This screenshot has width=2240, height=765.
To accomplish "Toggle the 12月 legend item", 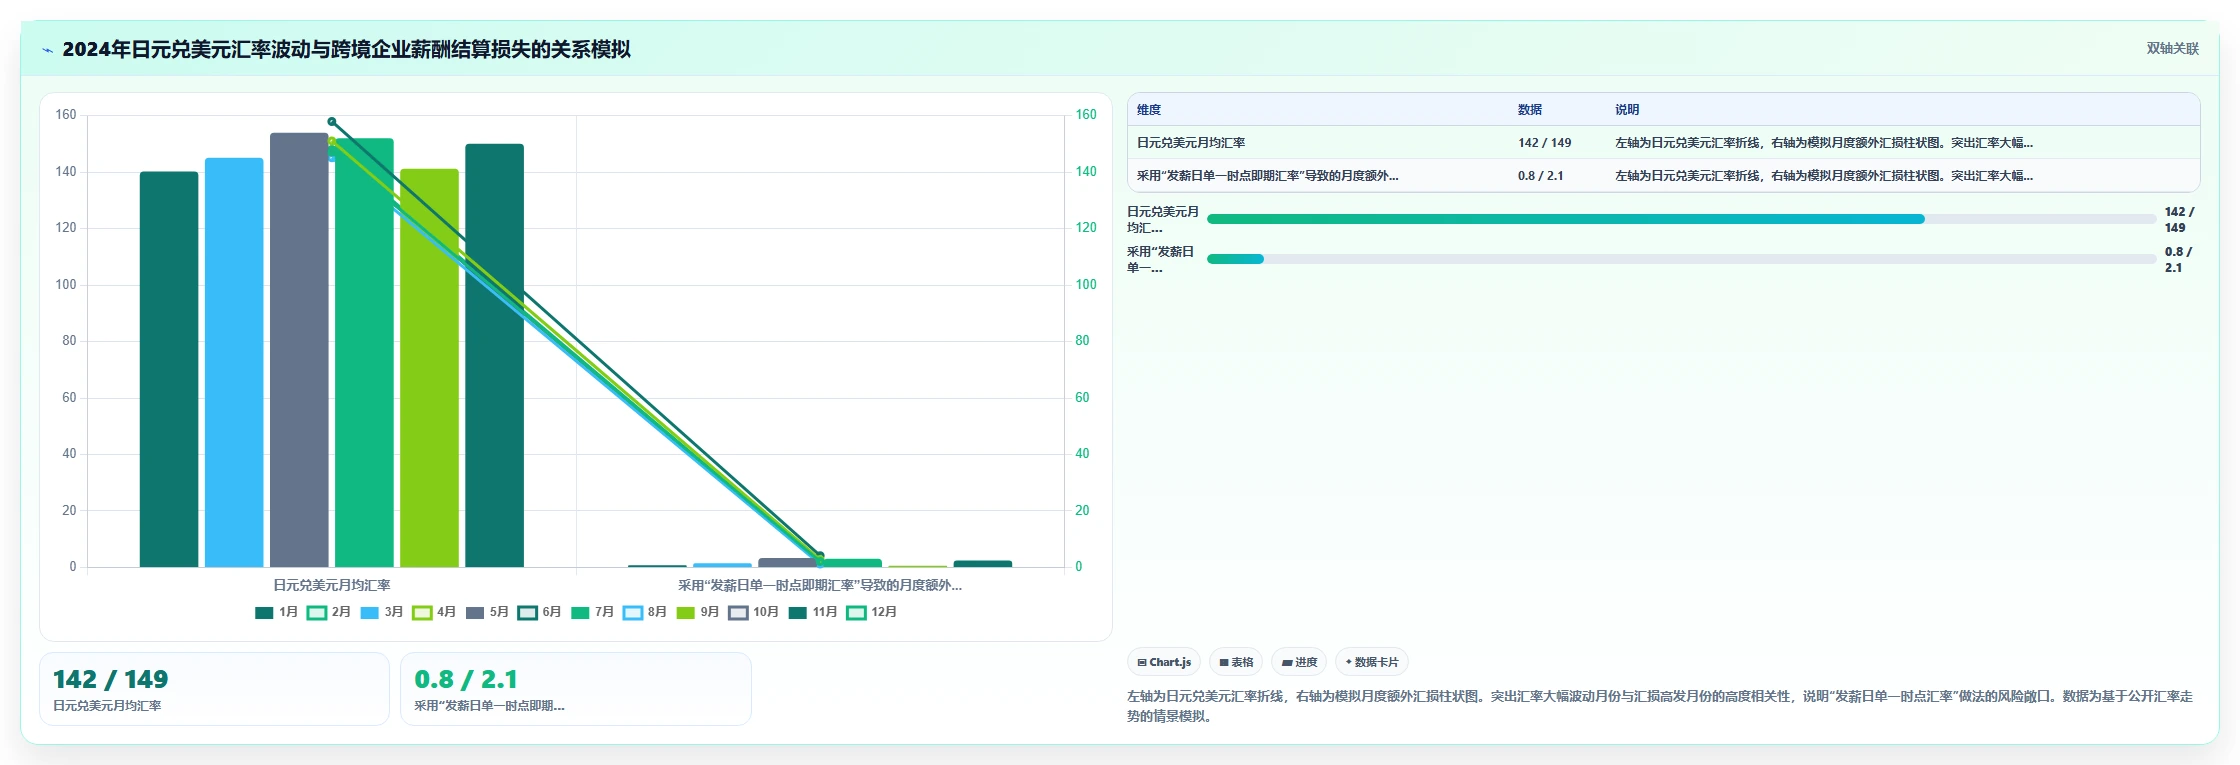I will 871,613.
